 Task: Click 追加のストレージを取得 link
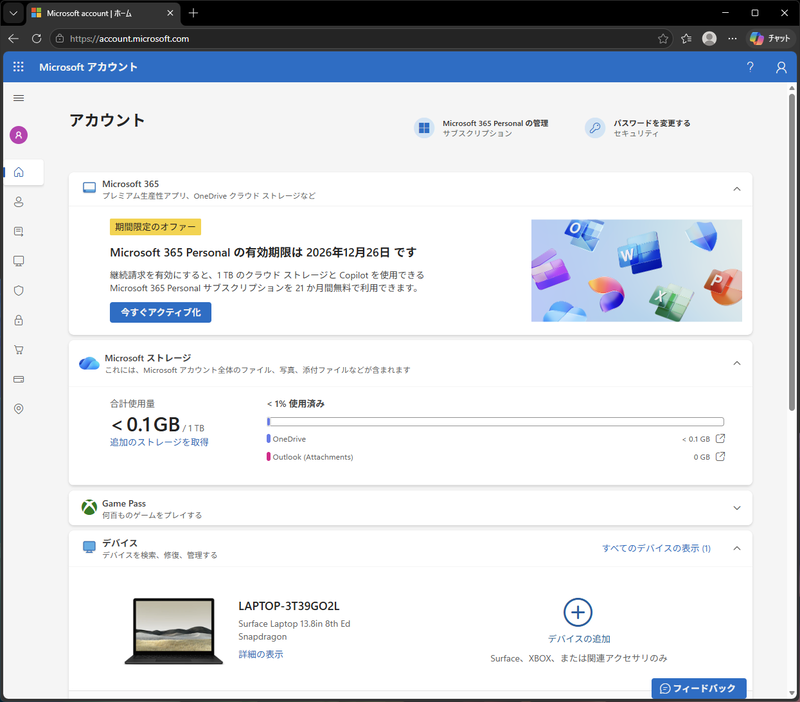pos(159,442)
